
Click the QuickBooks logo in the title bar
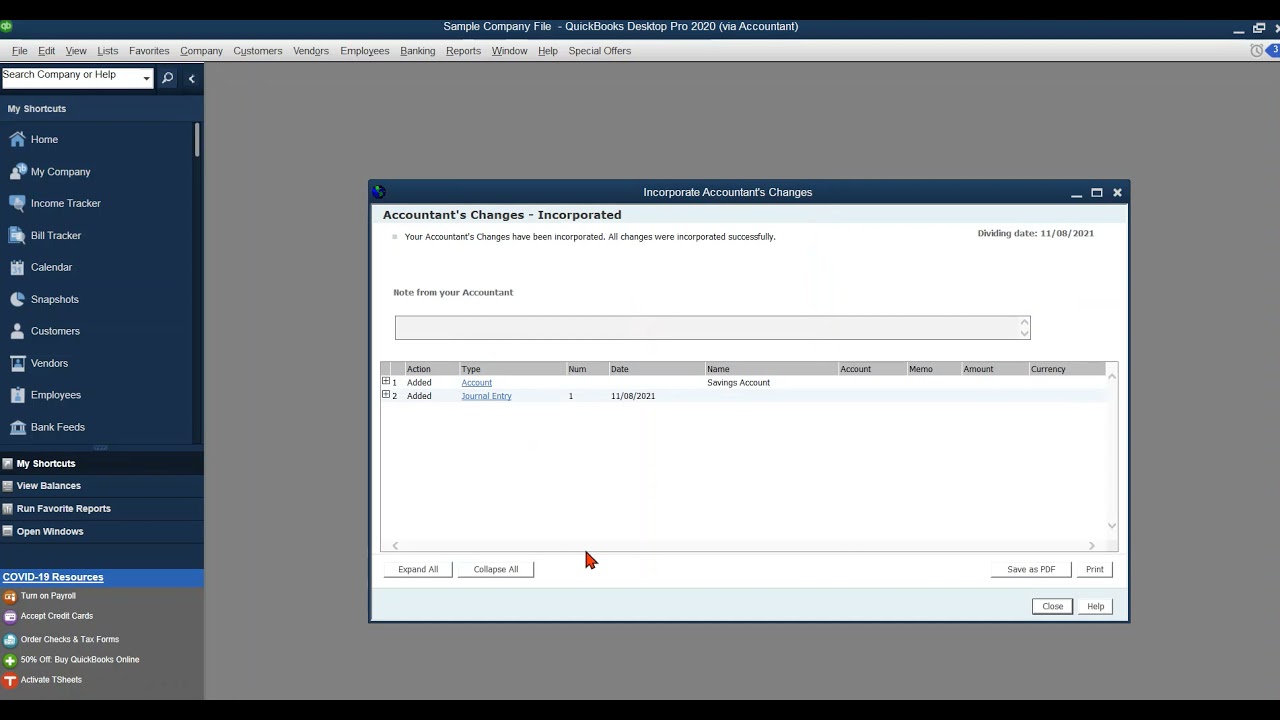6,26
